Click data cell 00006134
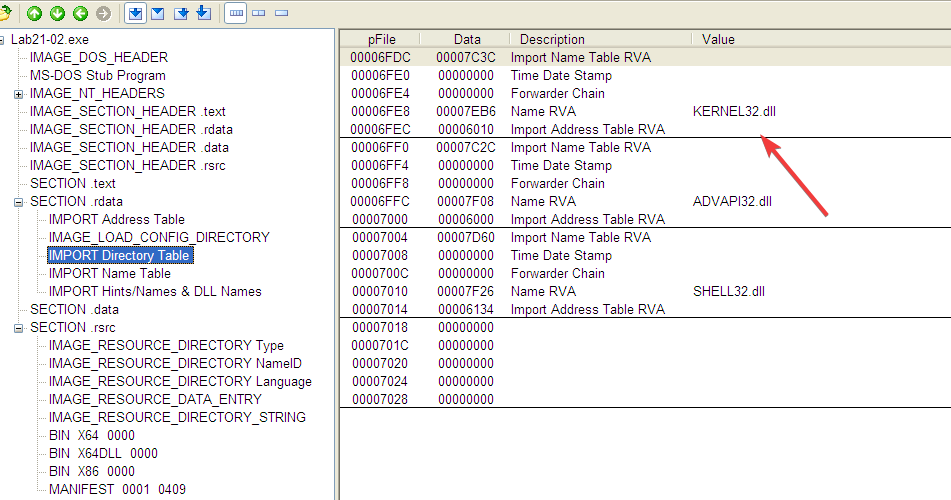951x500 pixels. [x=466, y=309]
